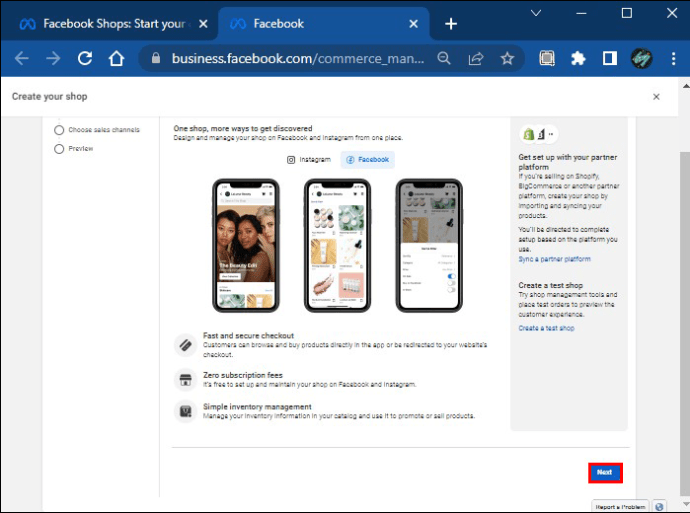690x513 pixels.
Task: Open the Chrome profile avatar
Action: point(642,58)
